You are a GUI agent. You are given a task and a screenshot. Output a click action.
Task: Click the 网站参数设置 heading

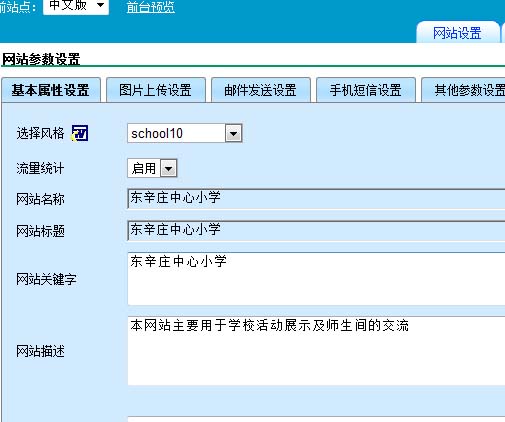tap(41, 59)
